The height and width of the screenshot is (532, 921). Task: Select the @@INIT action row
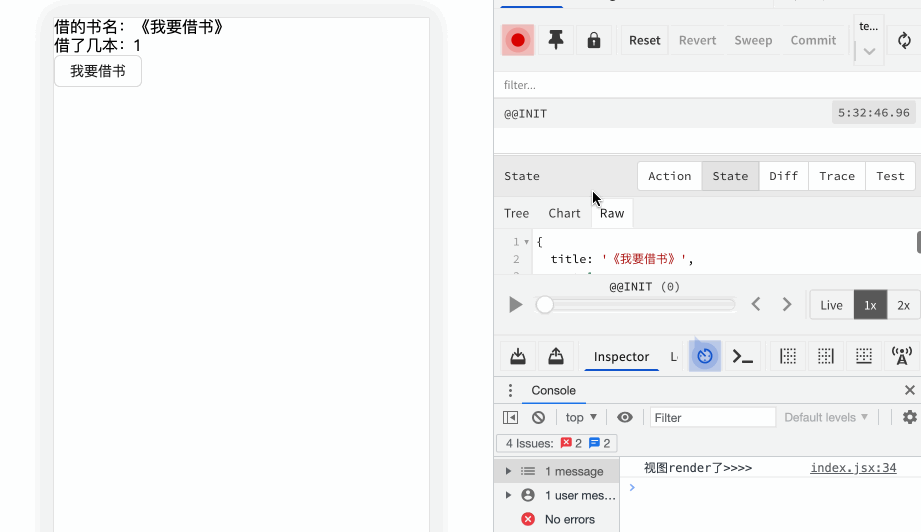707,113
